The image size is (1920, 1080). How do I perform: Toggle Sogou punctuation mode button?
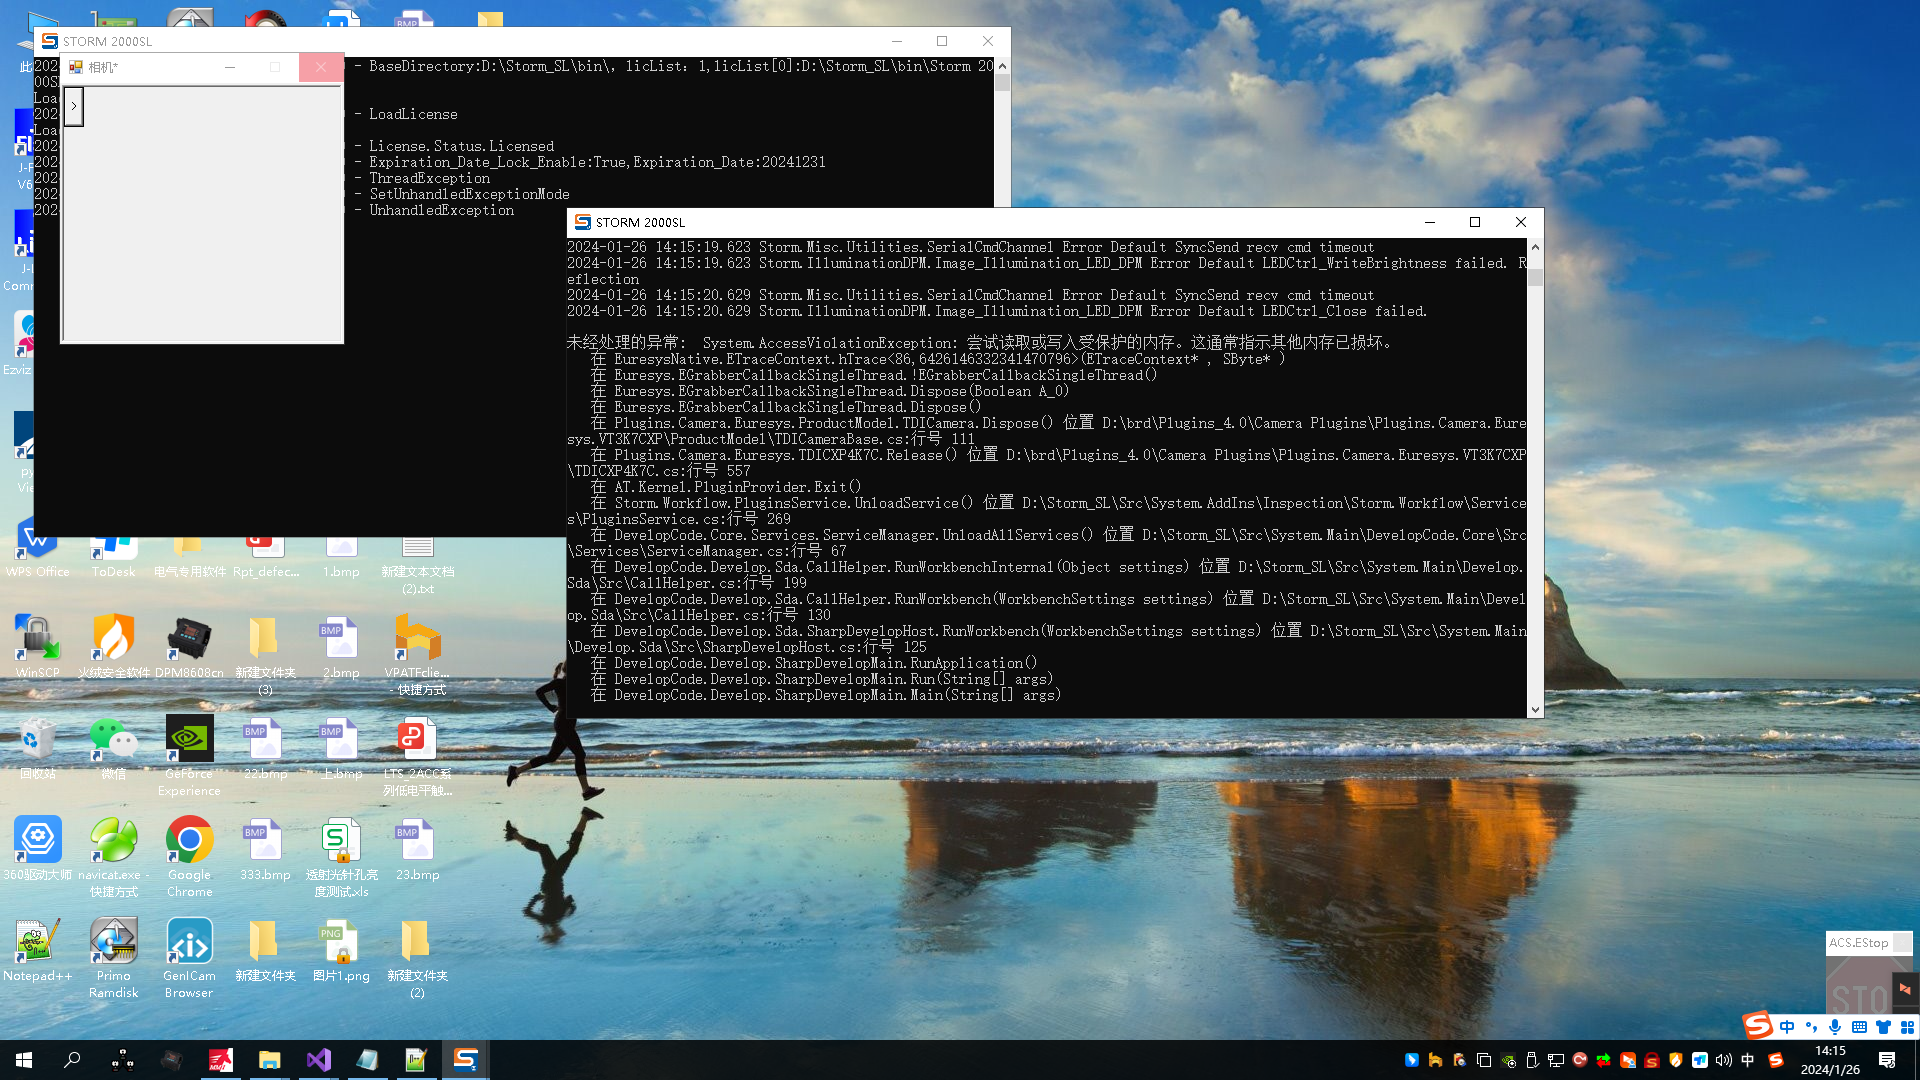pyautogui.click(x=1811, y=1027)
